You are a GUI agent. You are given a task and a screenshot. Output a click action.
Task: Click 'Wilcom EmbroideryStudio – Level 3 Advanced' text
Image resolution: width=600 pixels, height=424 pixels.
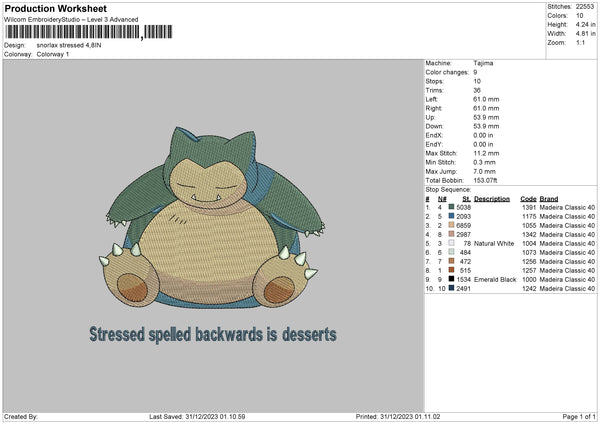coord(71,20)
